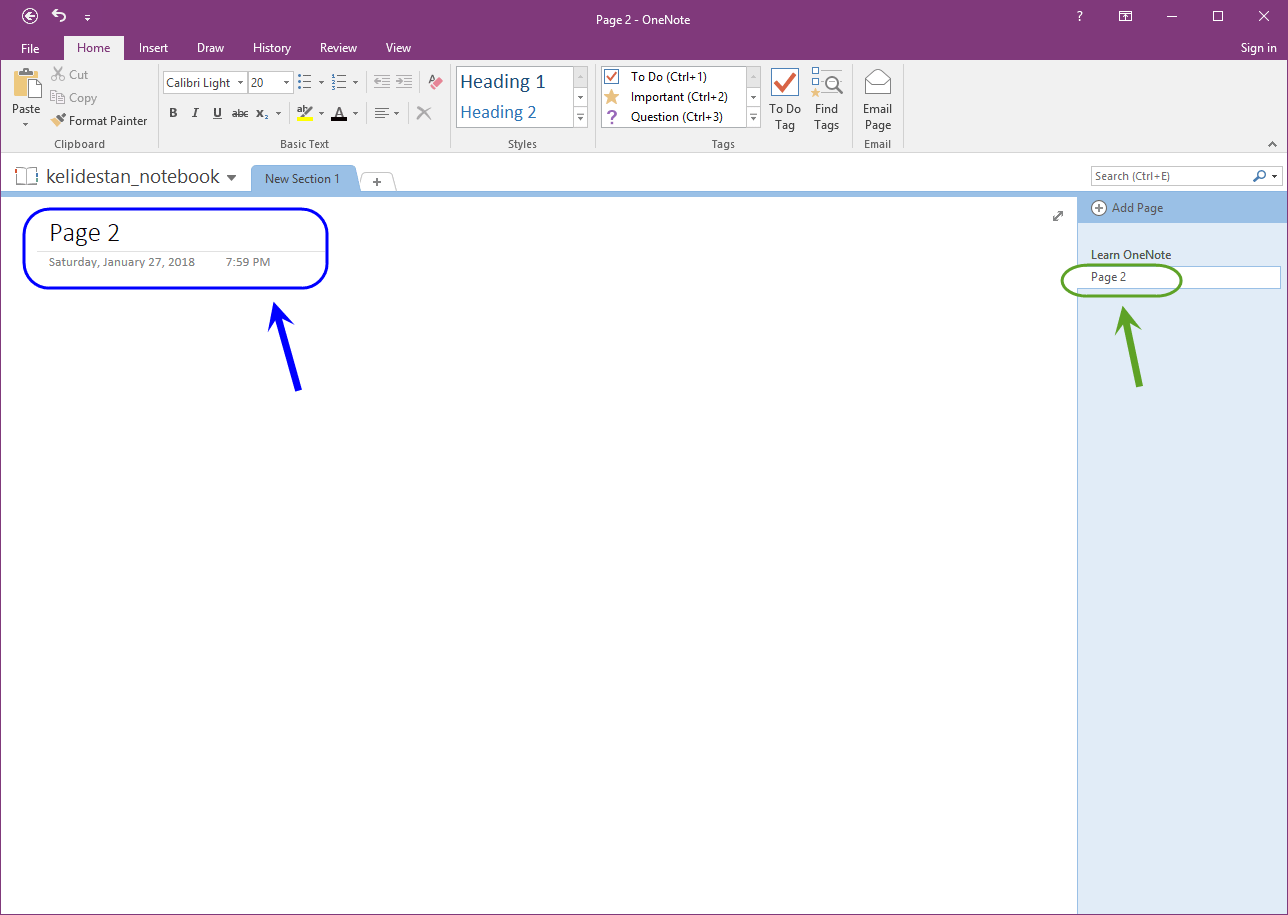The height and width of the screenshot is (915, 1288).
Task: Open paragraph alignment options
Action: (x=387, y=113)
